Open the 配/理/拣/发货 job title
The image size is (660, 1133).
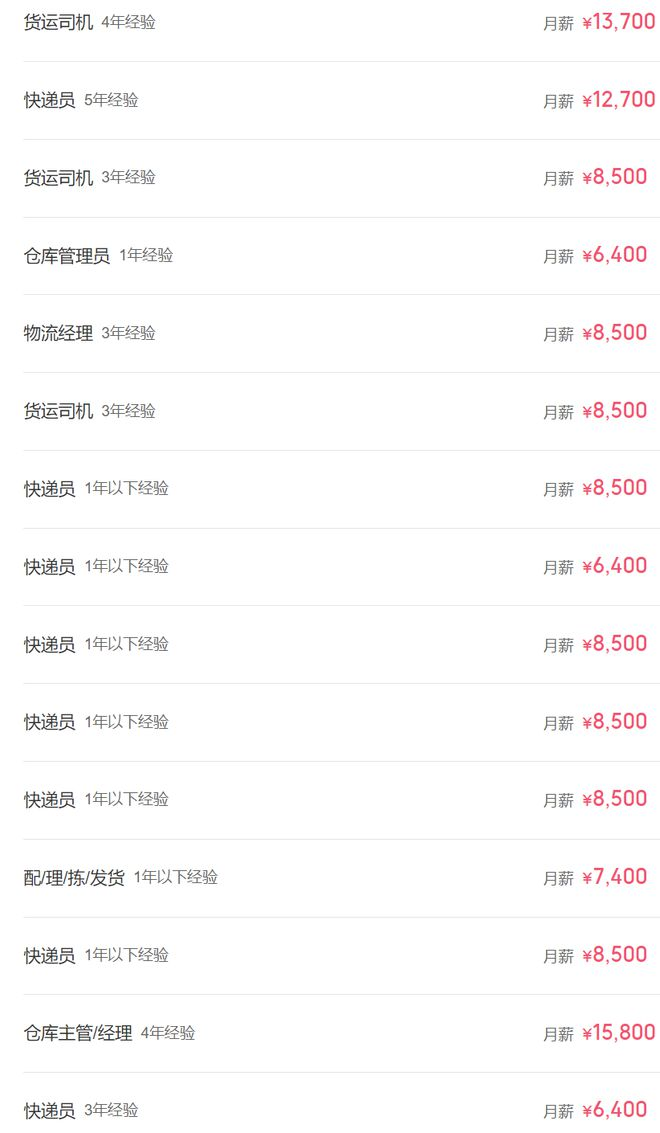tap(74, 878)
